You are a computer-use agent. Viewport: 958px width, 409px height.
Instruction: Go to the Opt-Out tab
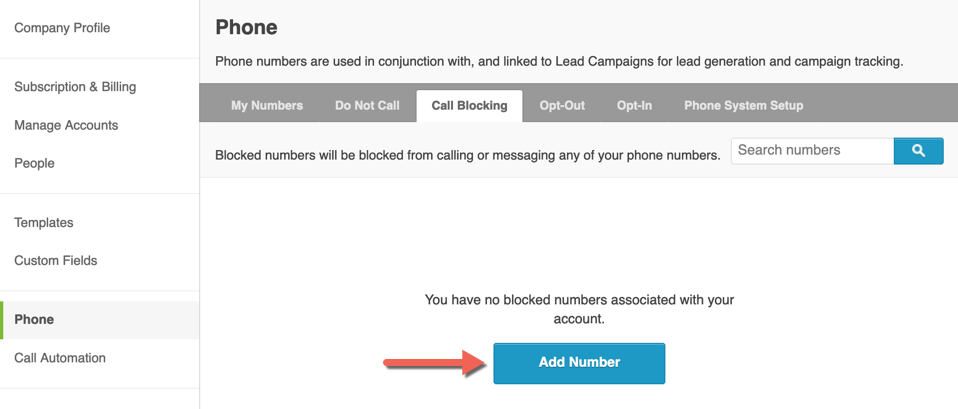point(562,105)
